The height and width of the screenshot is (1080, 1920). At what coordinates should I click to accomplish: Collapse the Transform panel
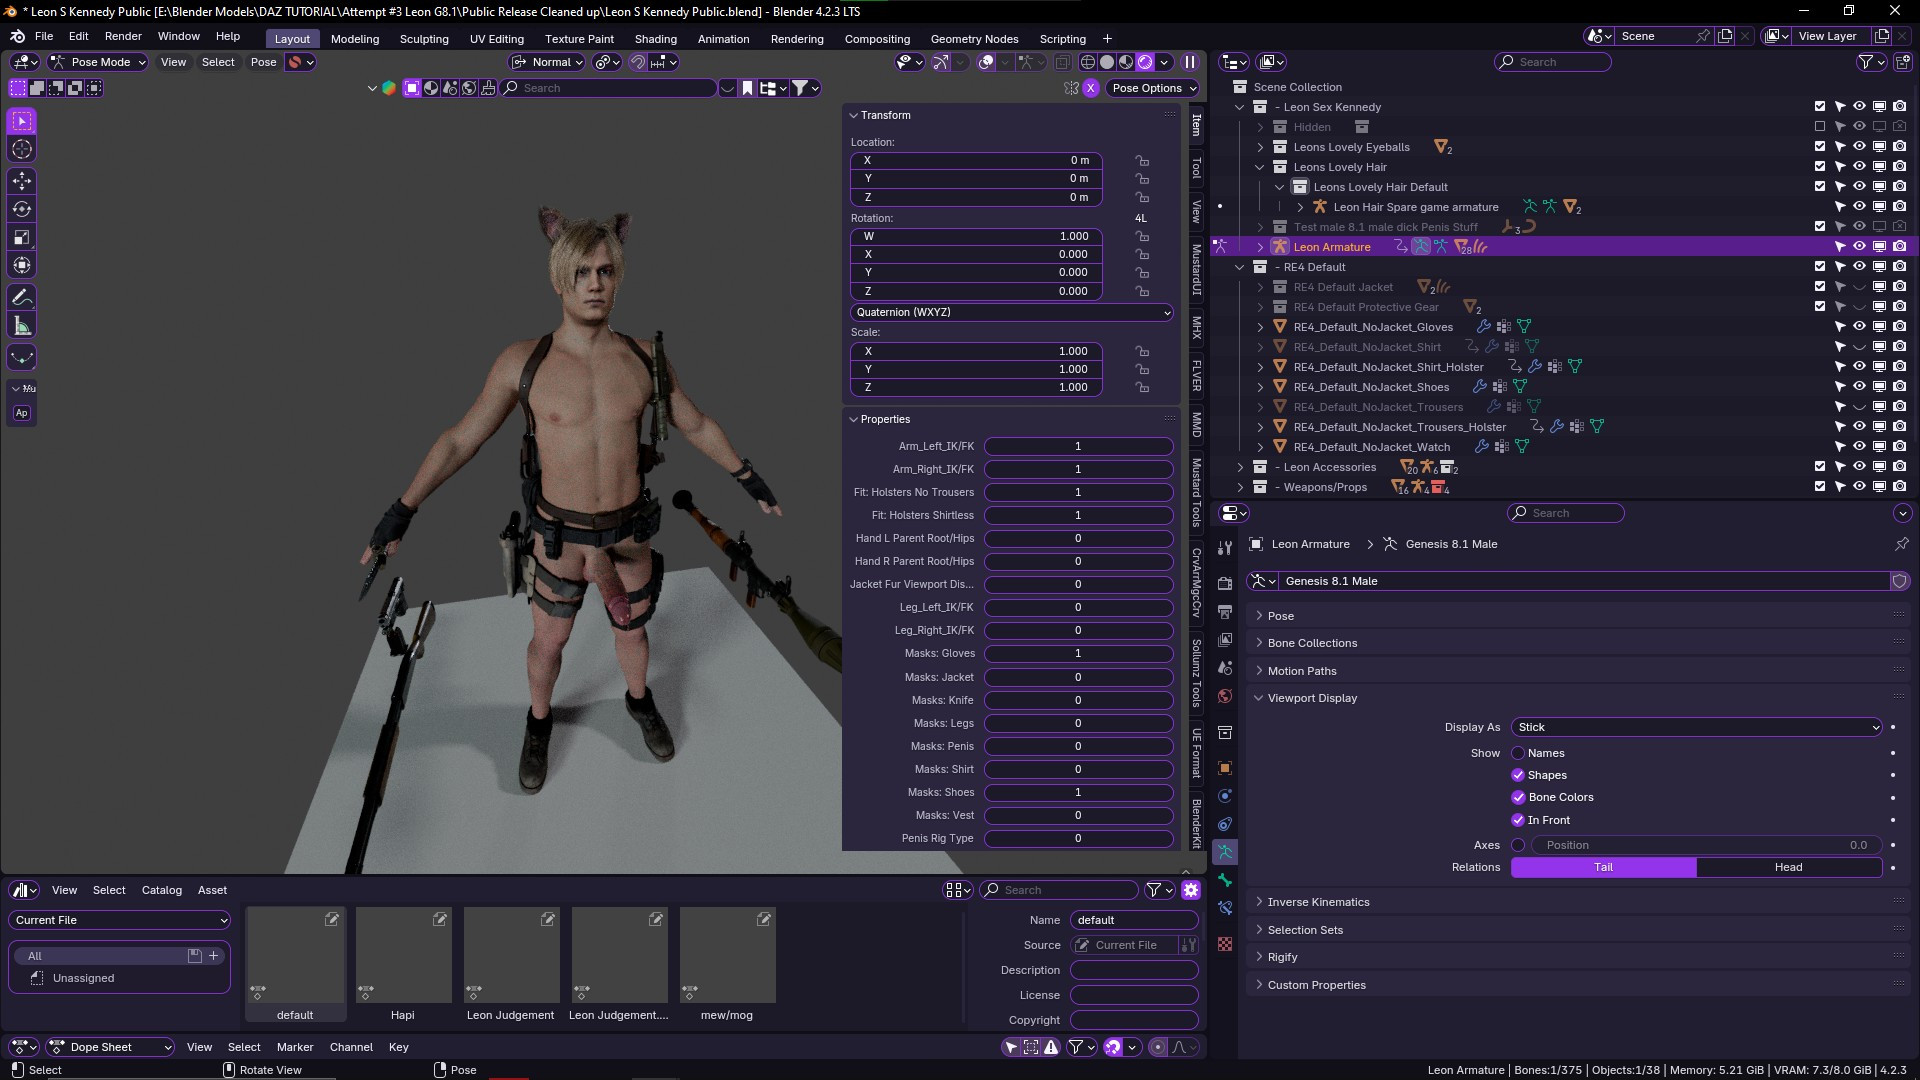pyautogui.click(x=885, y=115)
